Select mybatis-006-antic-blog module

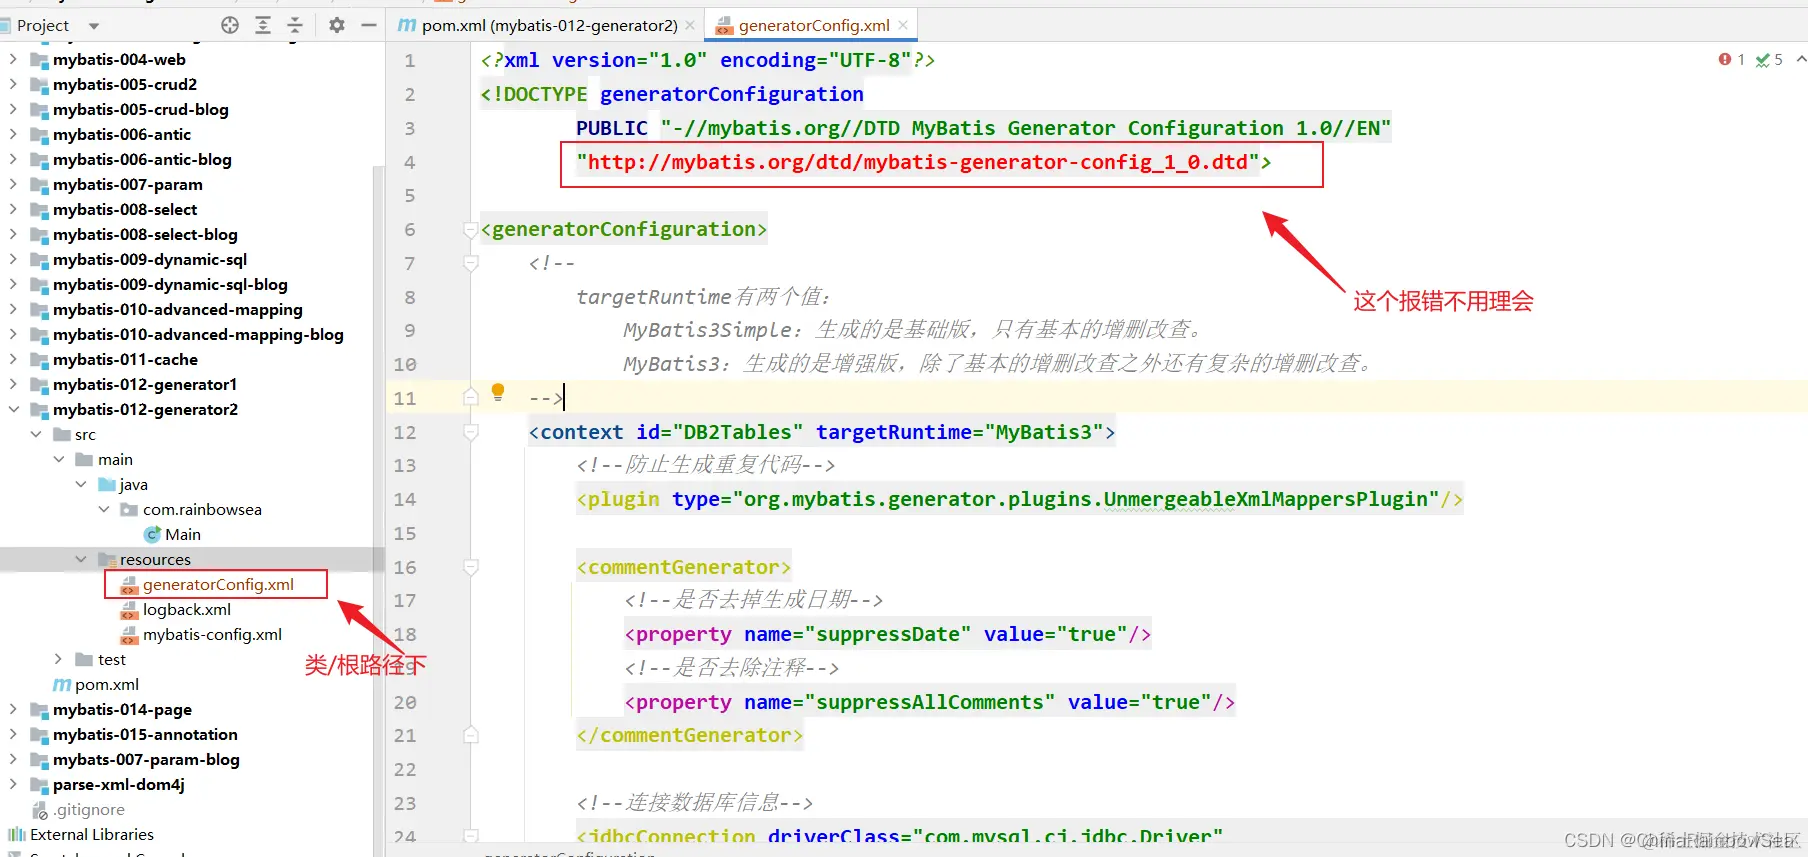pos(142,160)
